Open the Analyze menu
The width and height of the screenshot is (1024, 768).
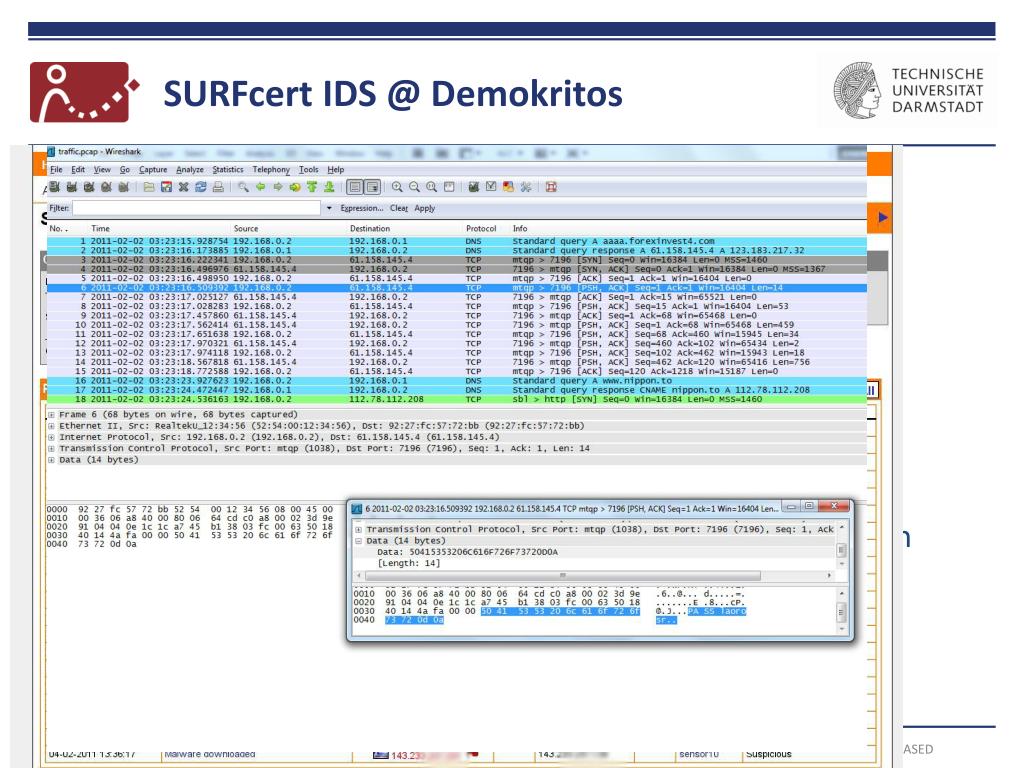point(190,170)
